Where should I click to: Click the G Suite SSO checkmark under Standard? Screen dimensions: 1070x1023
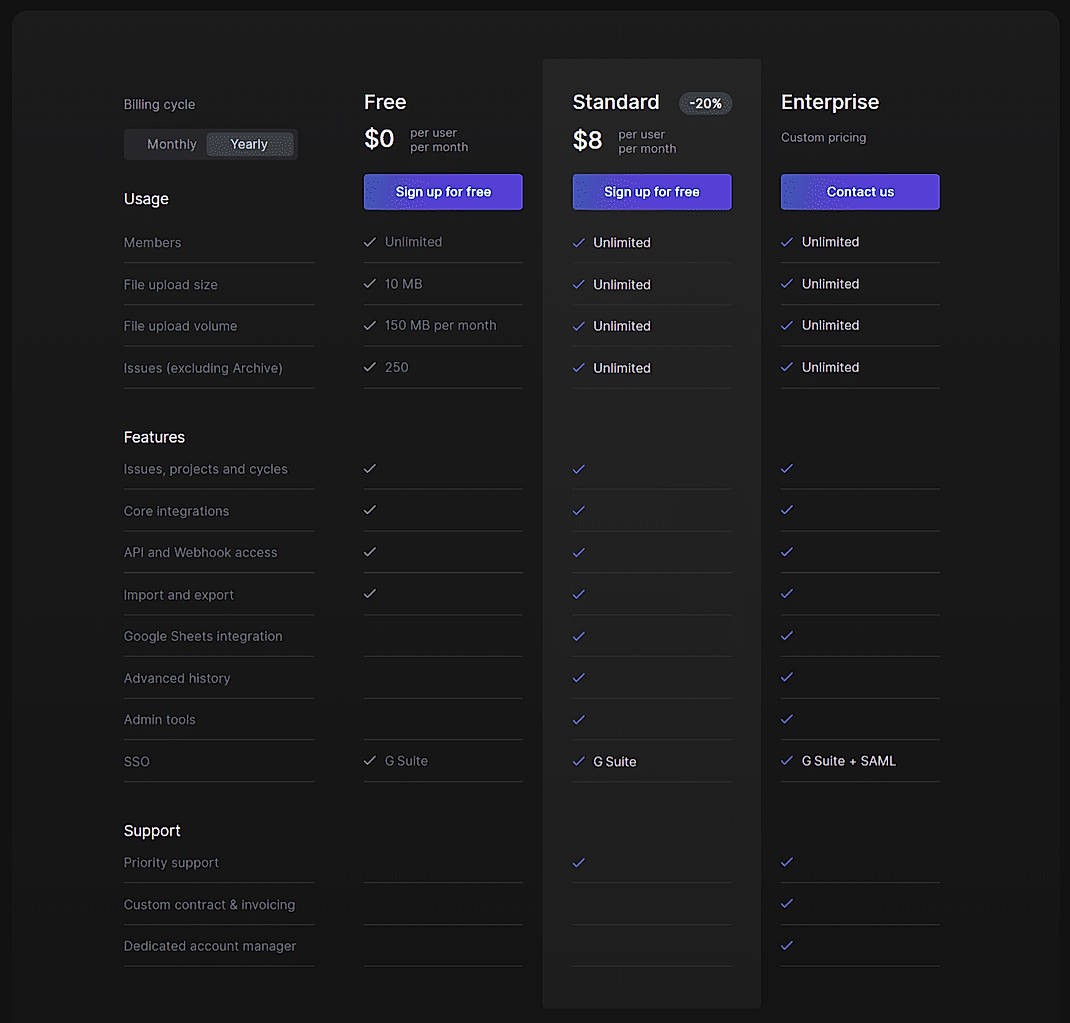[579, 761]
